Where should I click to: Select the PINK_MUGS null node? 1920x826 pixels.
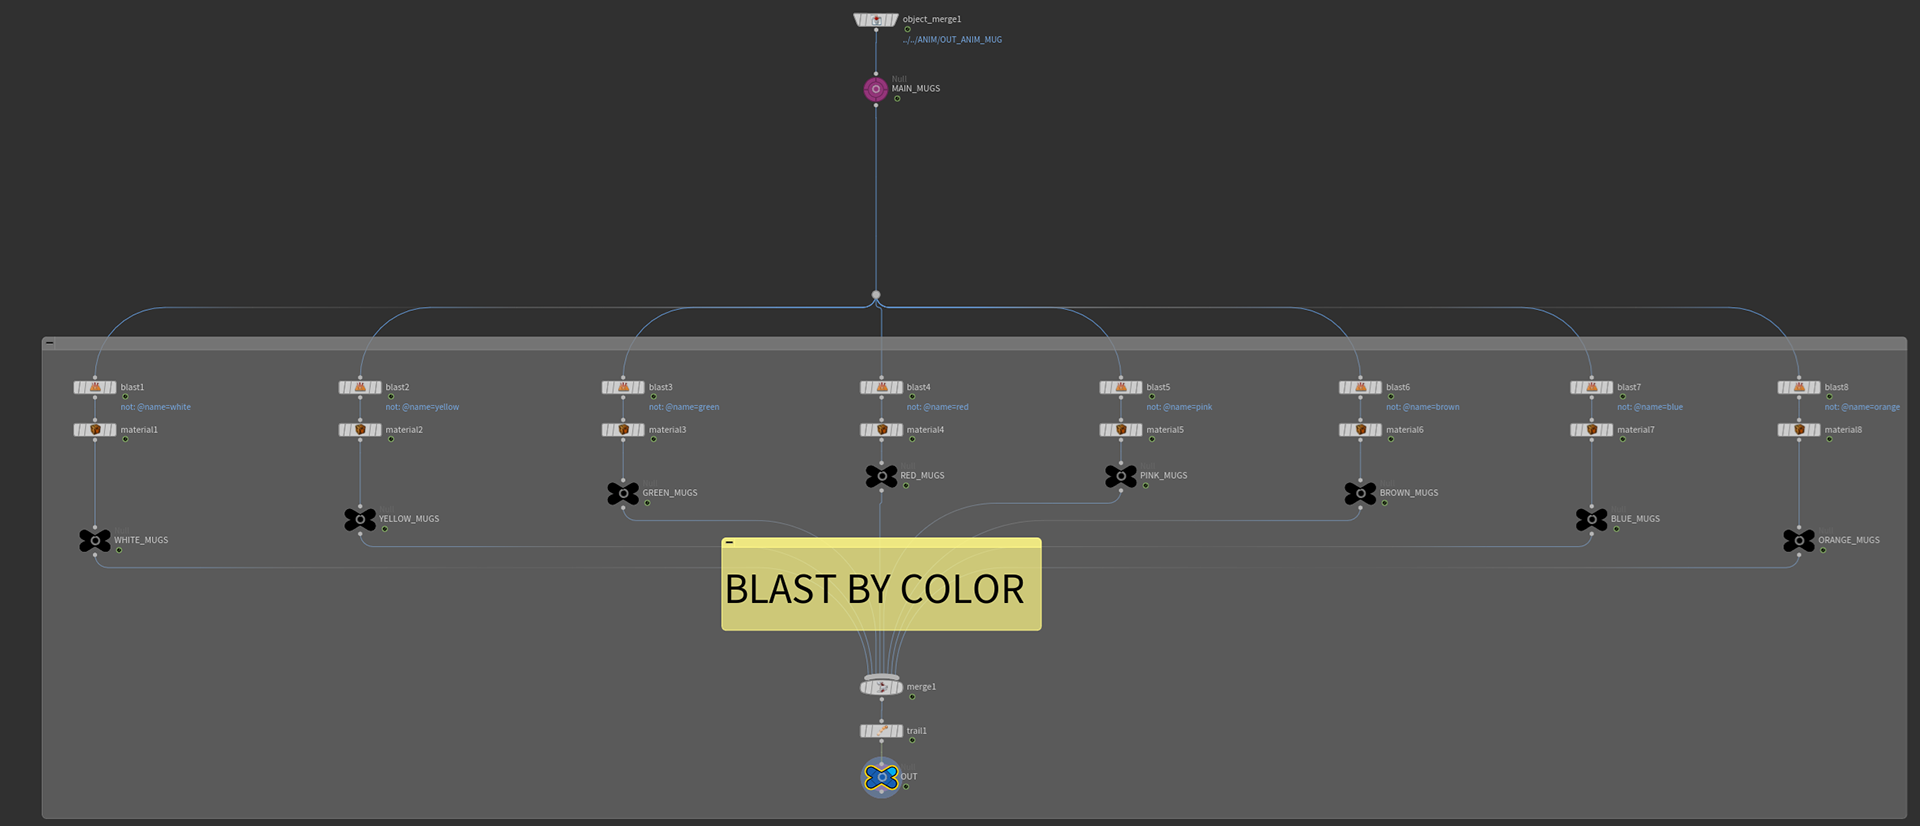coord(1121,476)
